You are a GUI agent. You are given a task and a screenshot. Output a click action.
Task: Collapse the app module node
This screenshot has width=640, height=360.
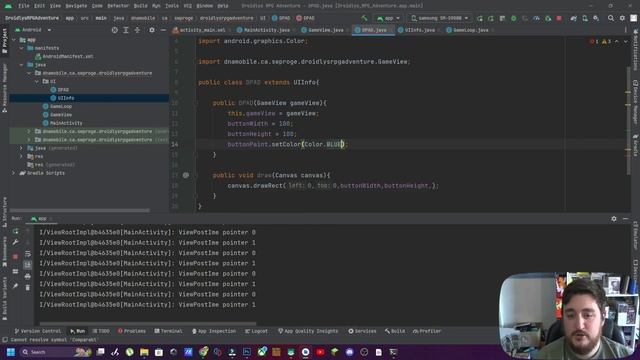point(14,40)
